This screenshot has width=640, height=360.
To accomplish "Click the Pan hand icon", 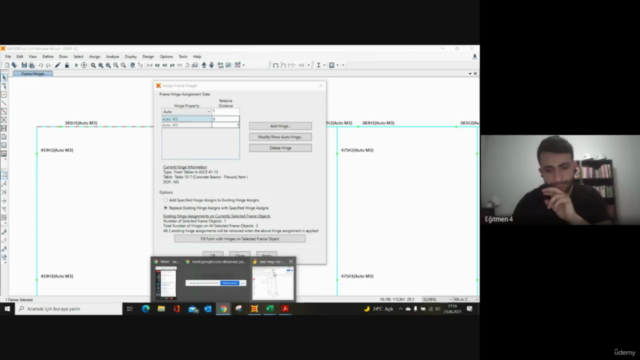I will [132, 65].
